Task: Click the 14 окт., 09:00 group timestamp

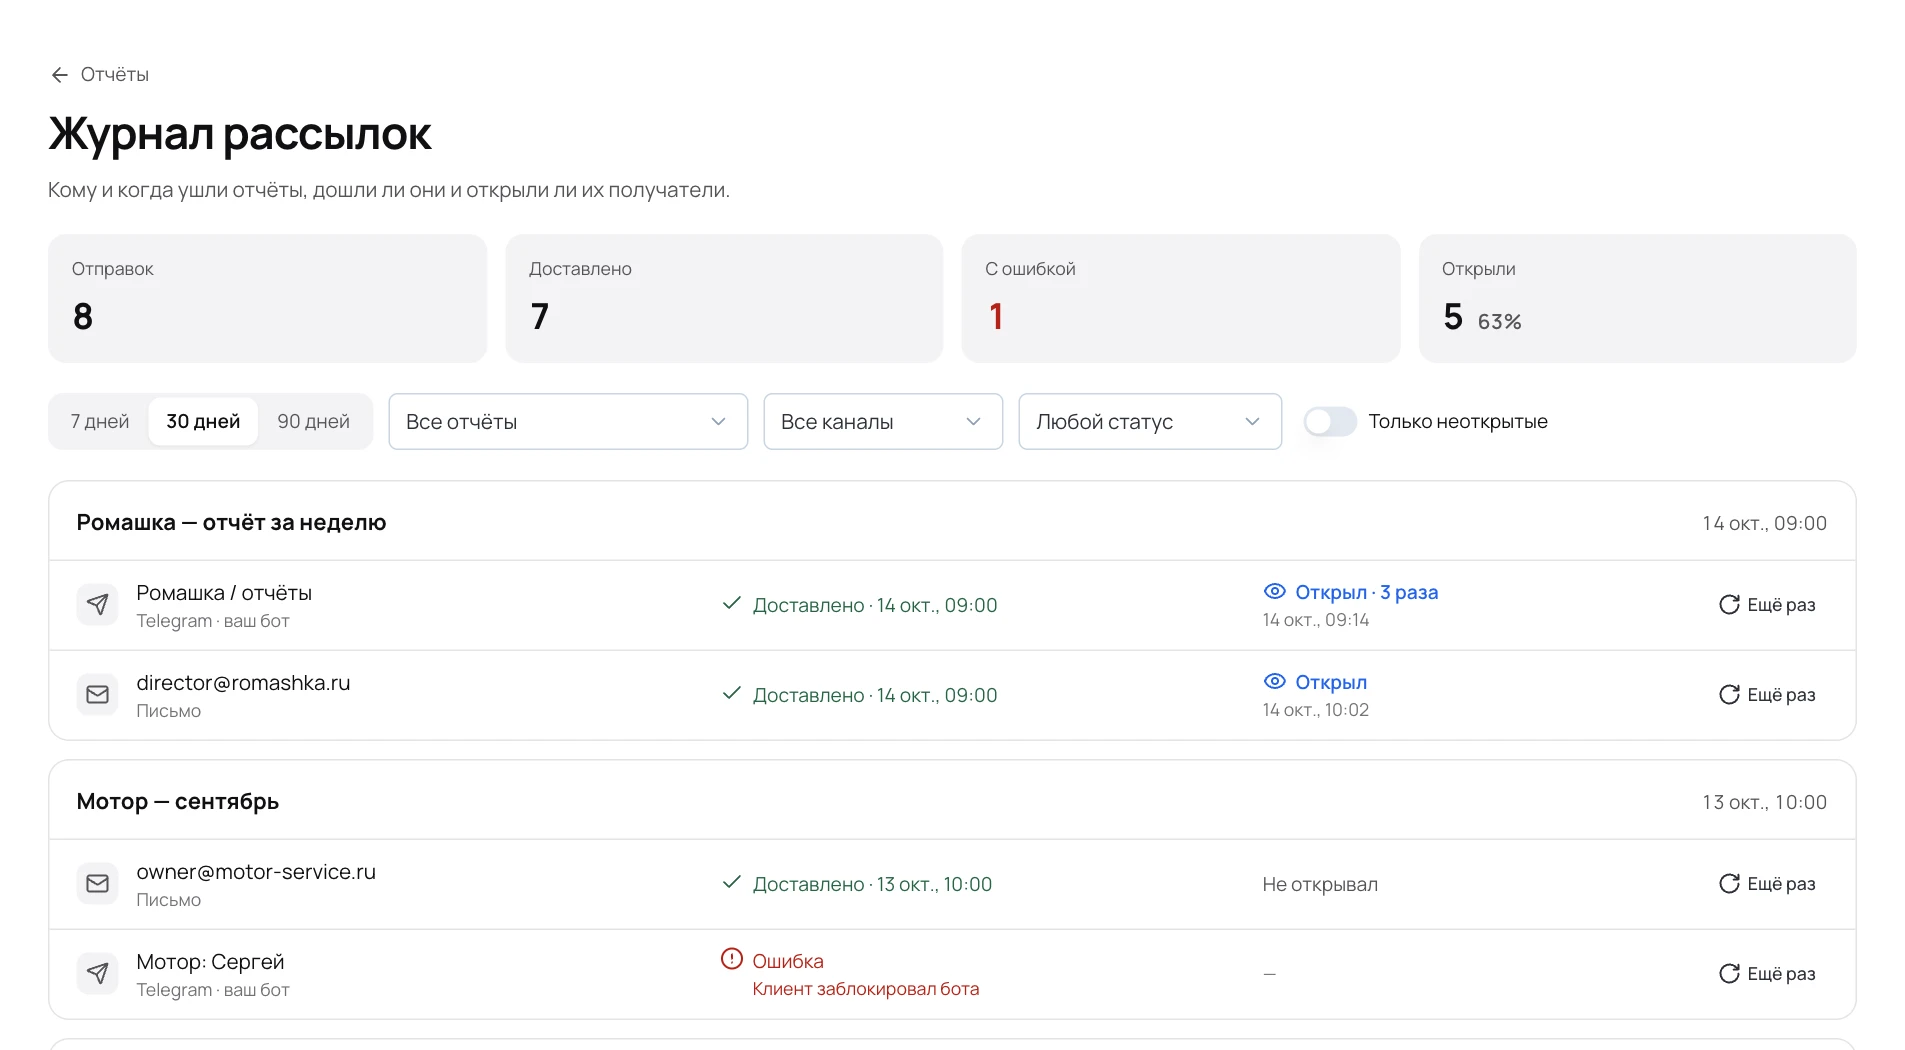Action: coord(1764,523)
